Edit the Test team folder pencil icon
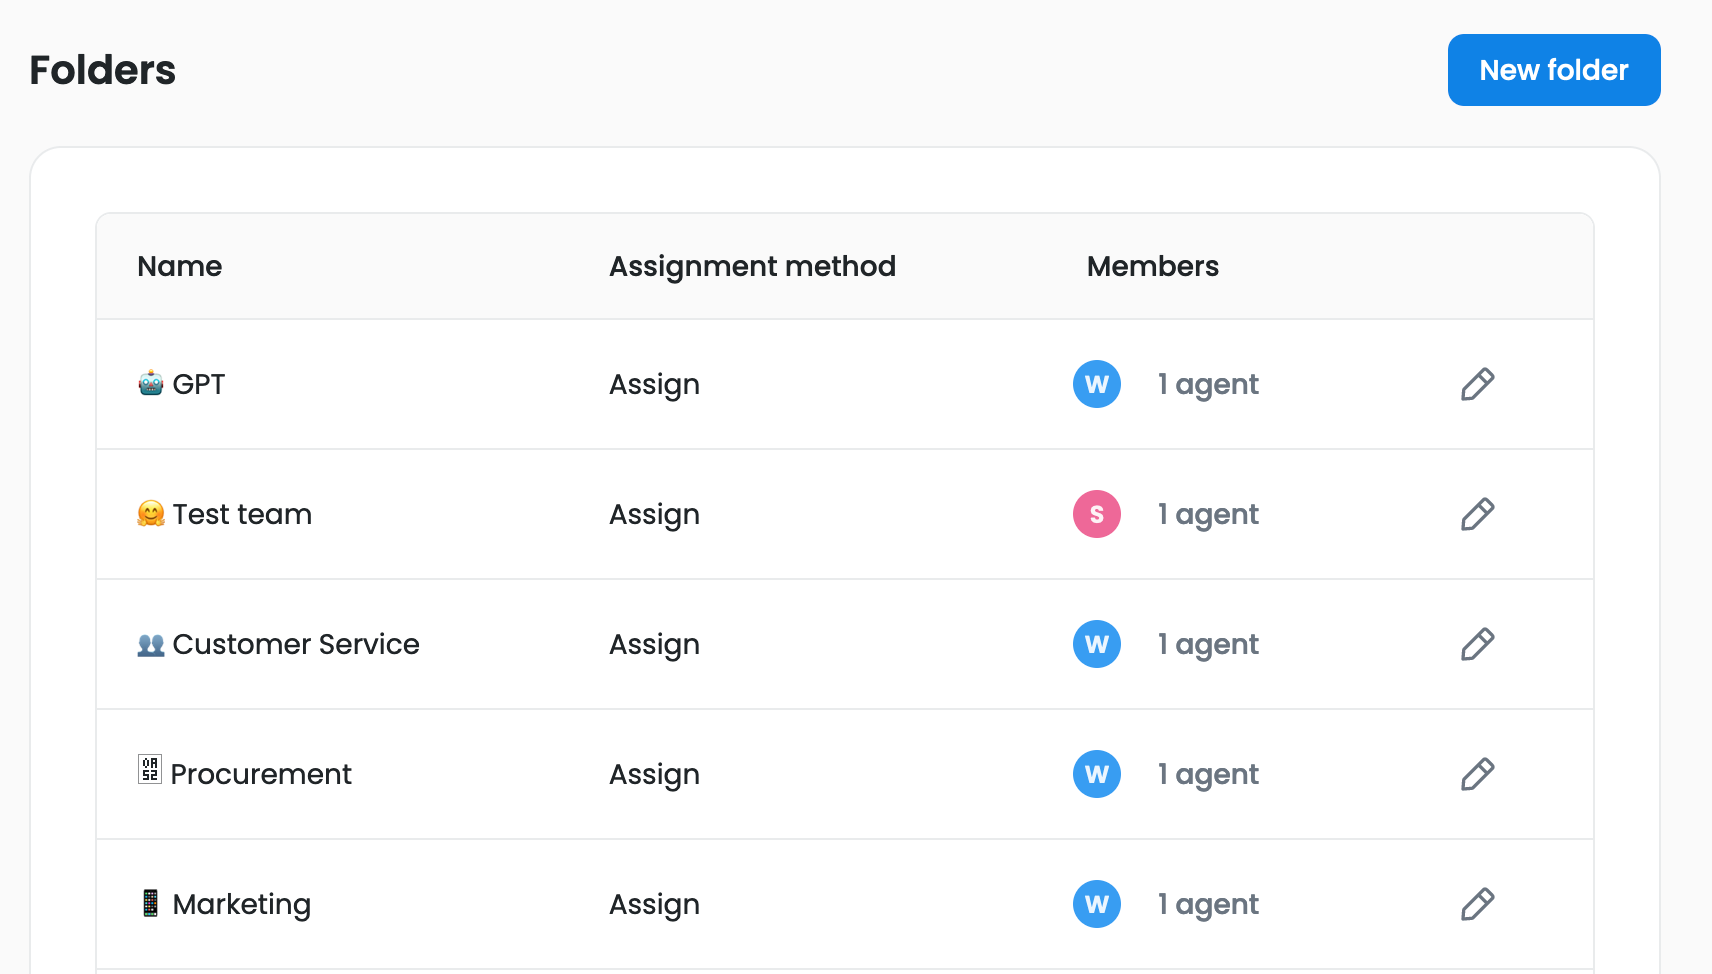The width and height of the screenshot is (1712, 974). coord(1477,514)
